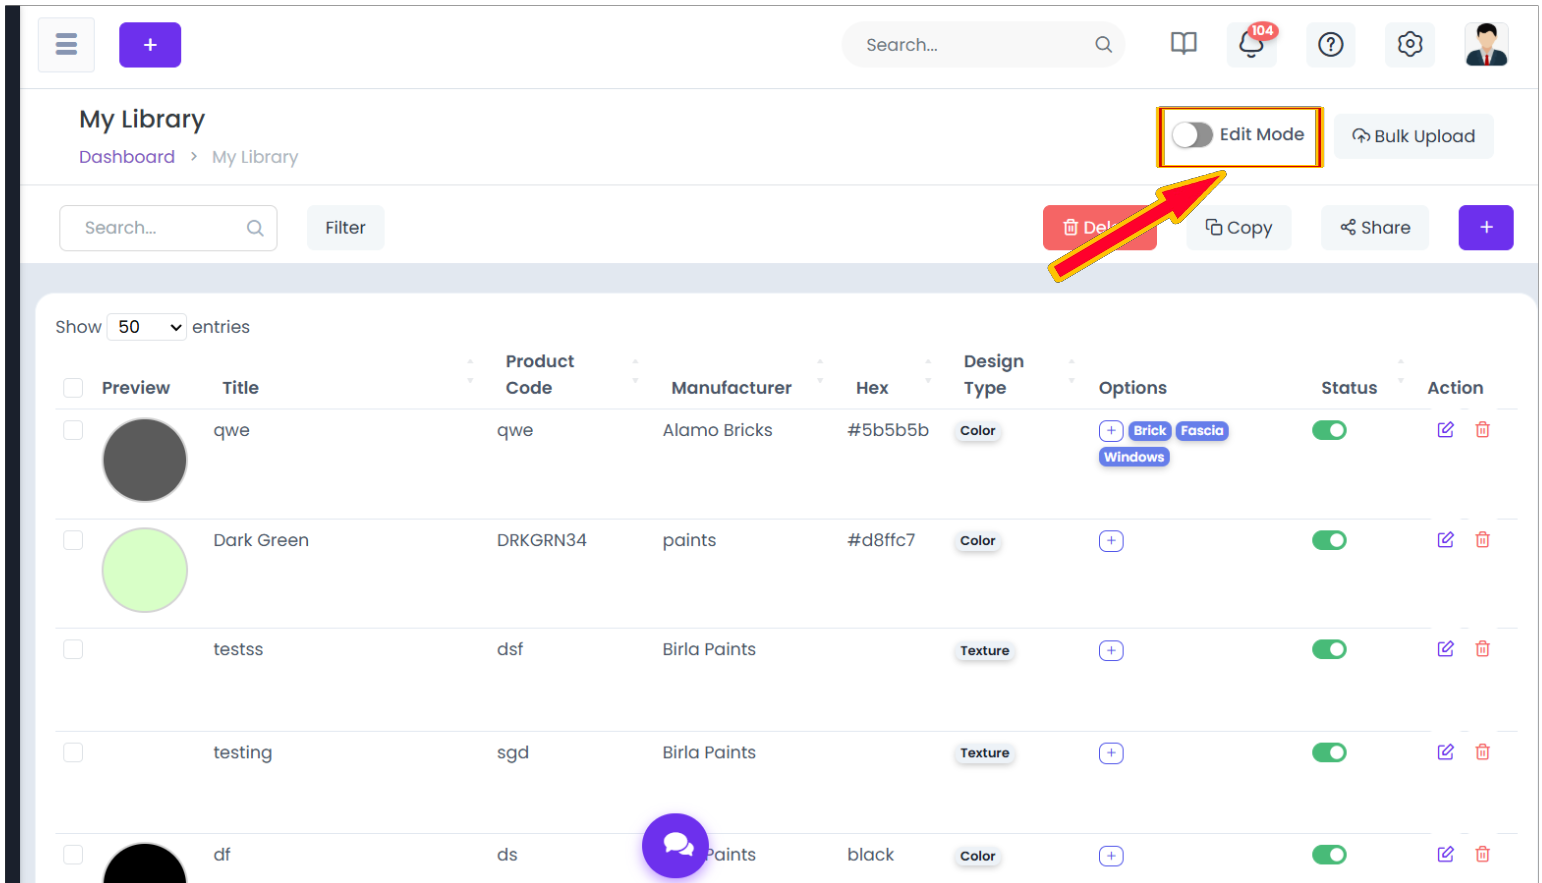Viewport: 1542px width, 883px height.
Task: Open the settings gear icon
Action: click(1410, 45)
